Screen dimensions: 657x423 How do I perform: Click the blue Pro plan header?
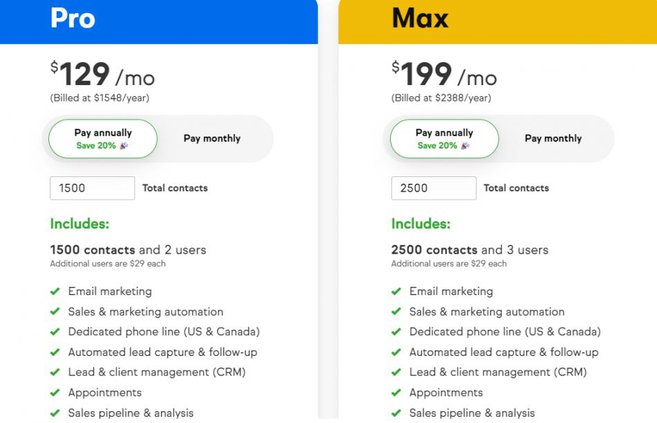pos(159,20)
